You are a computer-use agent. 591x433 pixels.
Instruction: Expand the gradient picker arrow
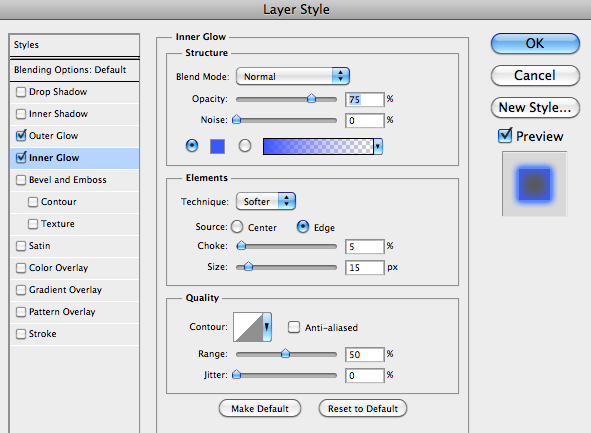(378, 146)
